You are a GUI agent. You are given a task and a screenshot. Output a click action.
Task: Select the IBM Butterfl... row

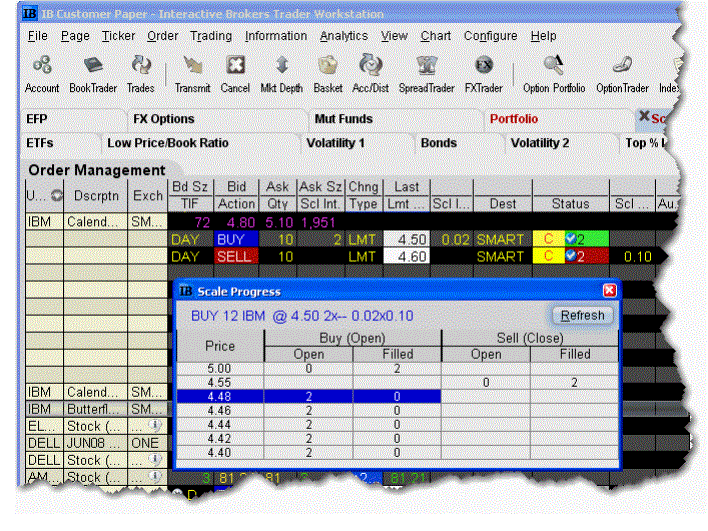click(96, 409)
